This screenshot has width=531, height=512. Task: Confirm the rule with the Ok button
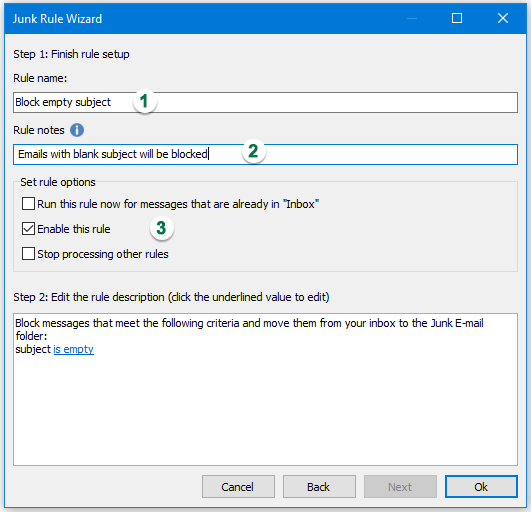point(481,487)
